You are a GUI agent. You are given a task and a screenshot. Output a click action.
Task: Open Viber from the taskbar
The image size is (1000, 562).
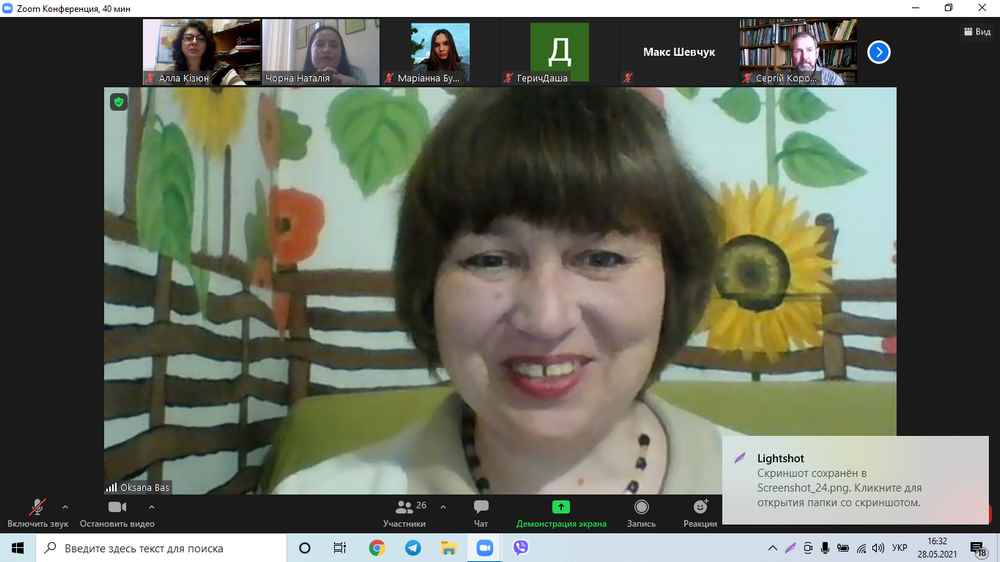[x=520, y=548]
